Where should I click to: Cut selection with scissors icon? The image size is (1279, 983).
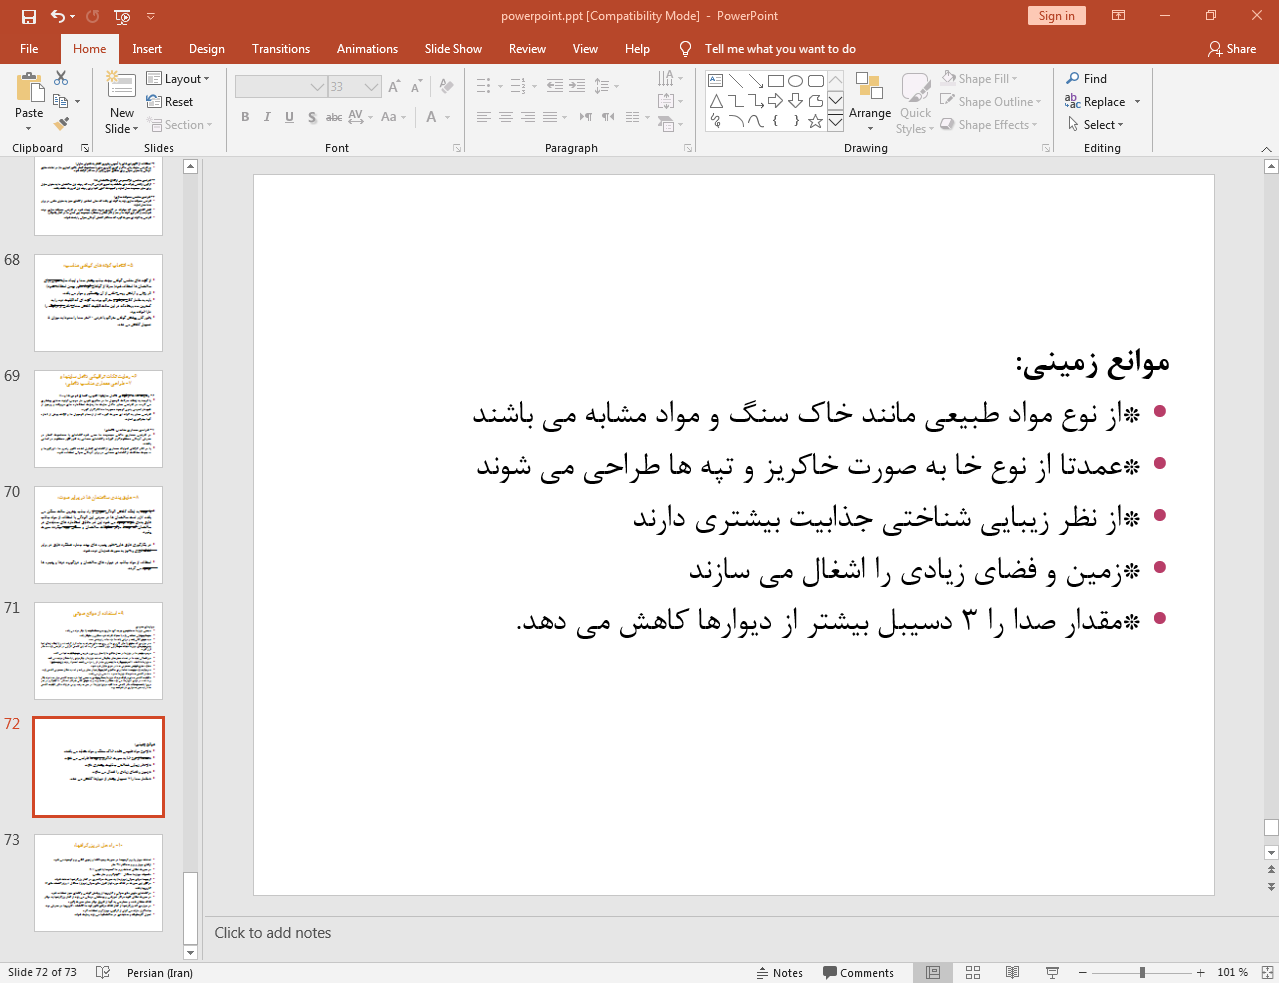coord(61,78)
